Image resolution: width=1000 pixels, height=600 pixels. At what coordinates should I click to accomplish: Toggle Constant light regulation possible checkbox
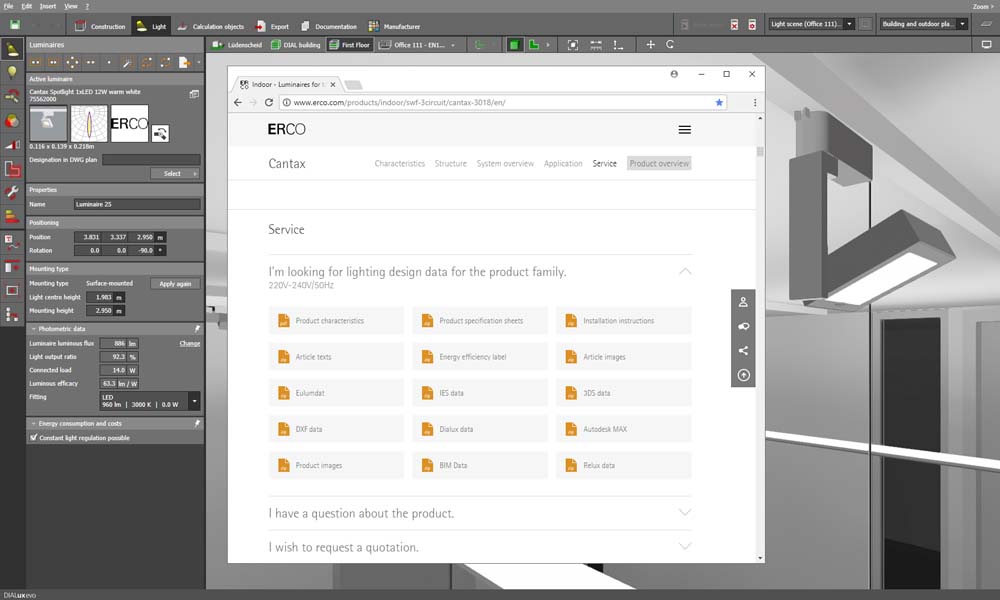[x=34, y=438]
